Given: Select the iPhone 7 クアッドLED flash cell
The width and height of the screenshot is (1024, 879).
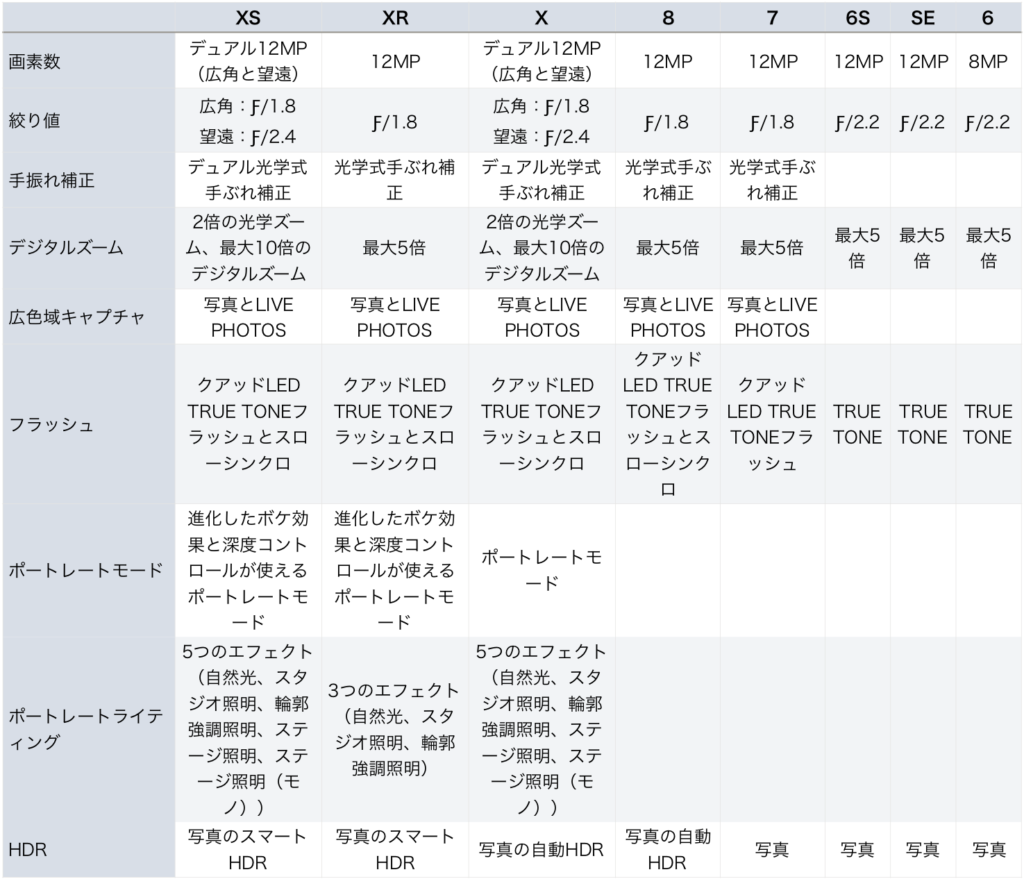Looking at the screenshot, I should [x=772, y=424].
